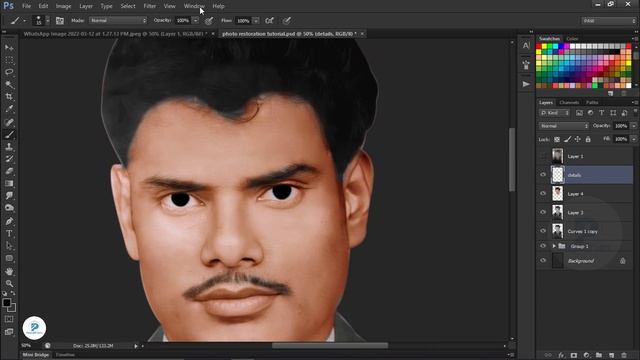Select the Magic Wand tool
640x360 pixels.
click(x=9, y=84)
